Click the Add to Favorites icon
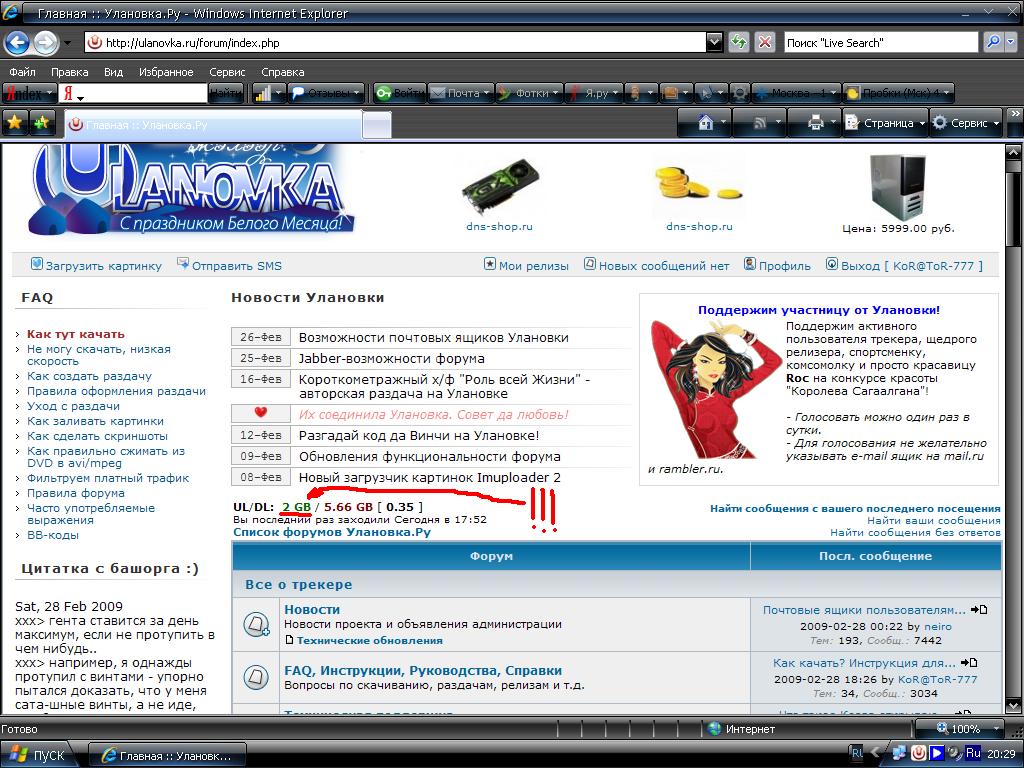Viewport: 1024px width, 768px height. (x=42, y=123)
